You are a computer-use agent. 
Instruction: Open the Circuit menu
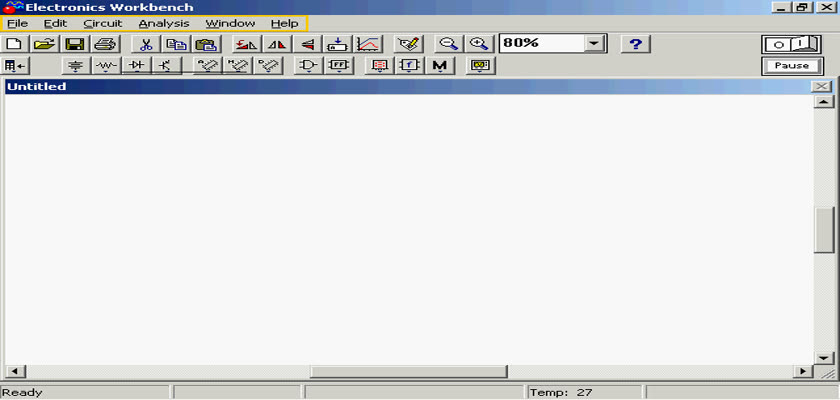[x=103, y=24]
